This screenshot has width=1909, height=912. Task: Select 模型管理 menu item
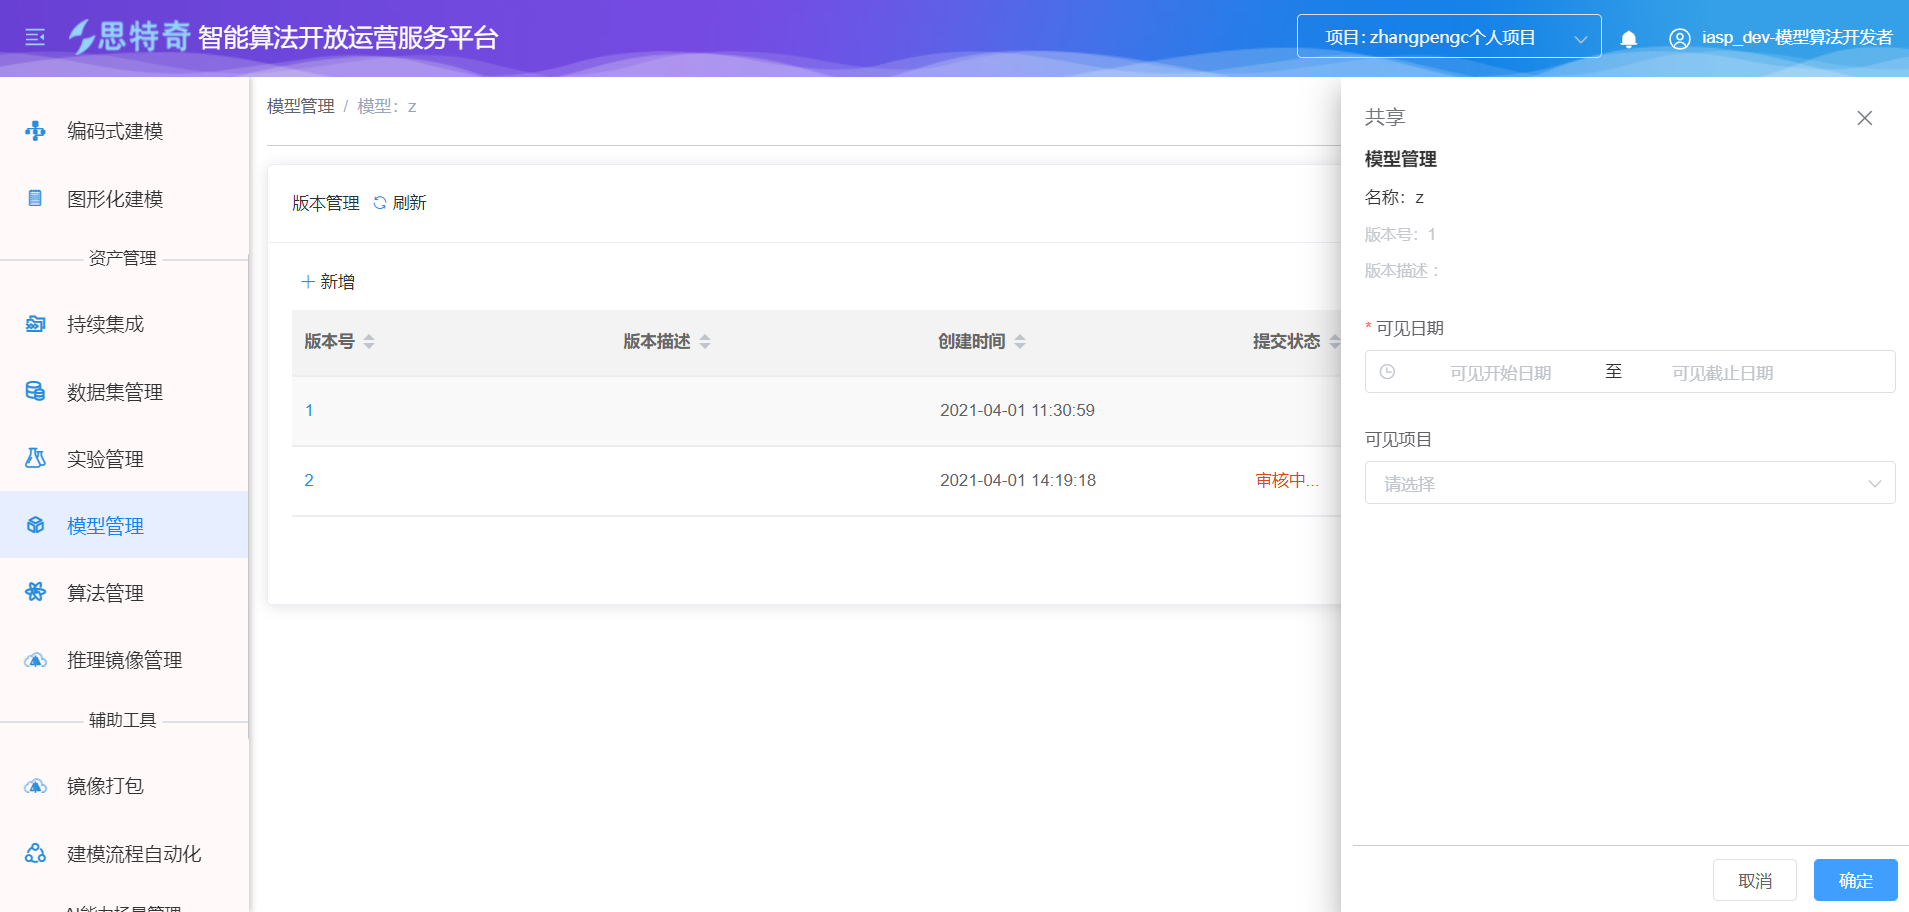[124, 525]
